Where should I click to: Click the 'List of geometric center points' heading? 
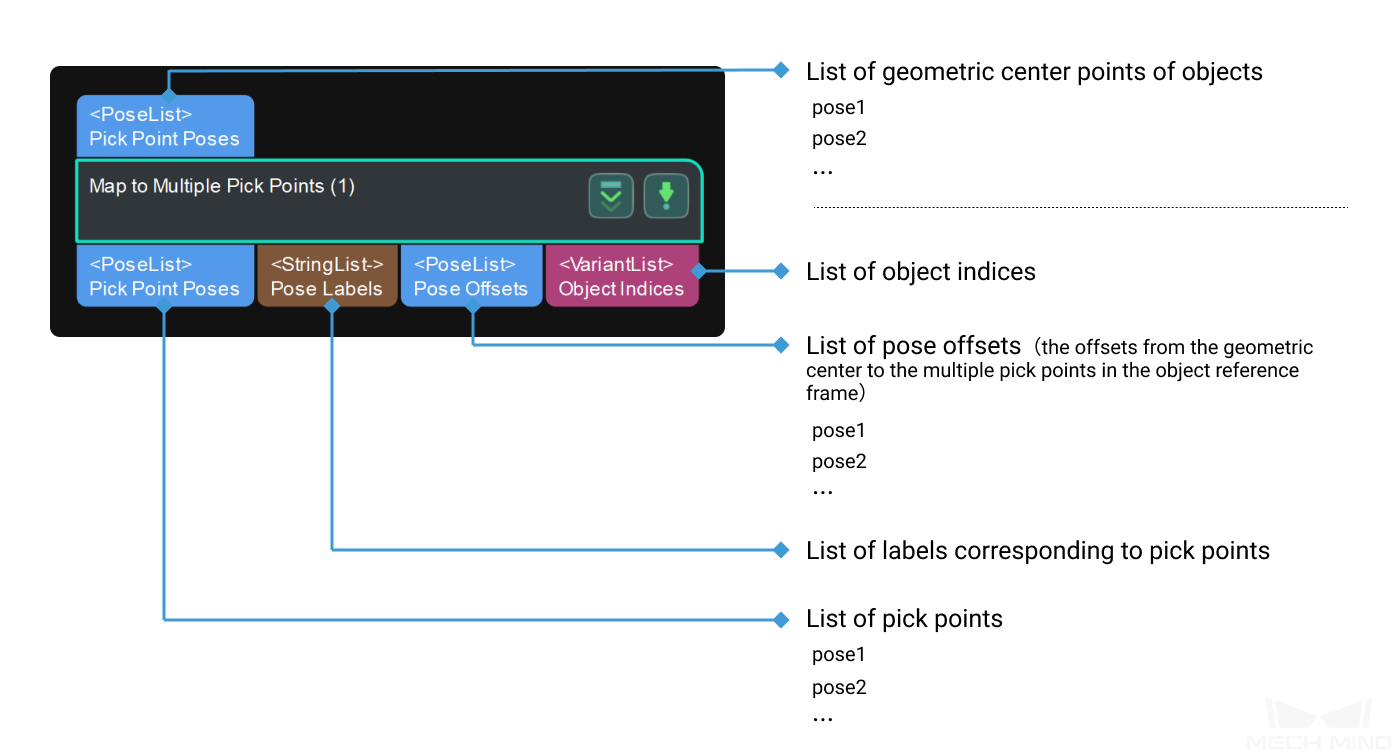point(1034,72)
